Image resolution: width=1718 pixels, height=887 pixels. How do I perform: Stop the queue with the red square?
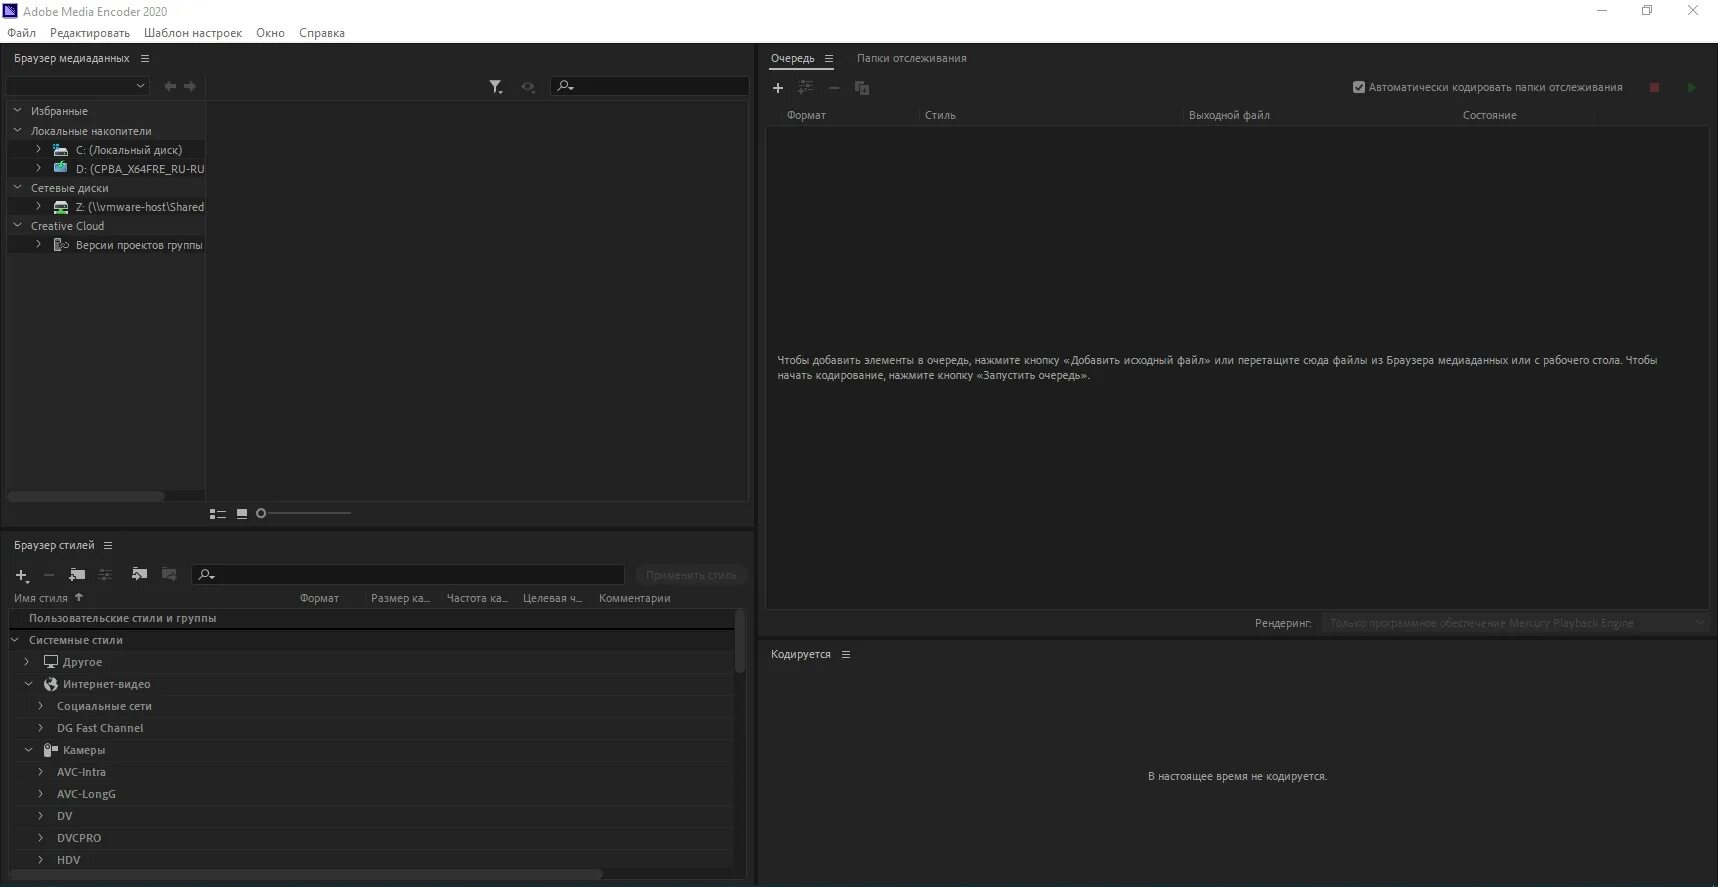1654,88
